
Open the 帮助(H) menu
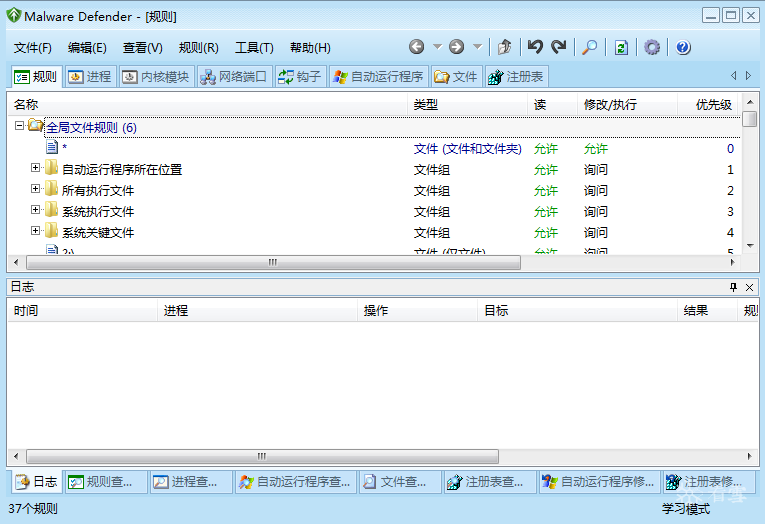[310, 48]
